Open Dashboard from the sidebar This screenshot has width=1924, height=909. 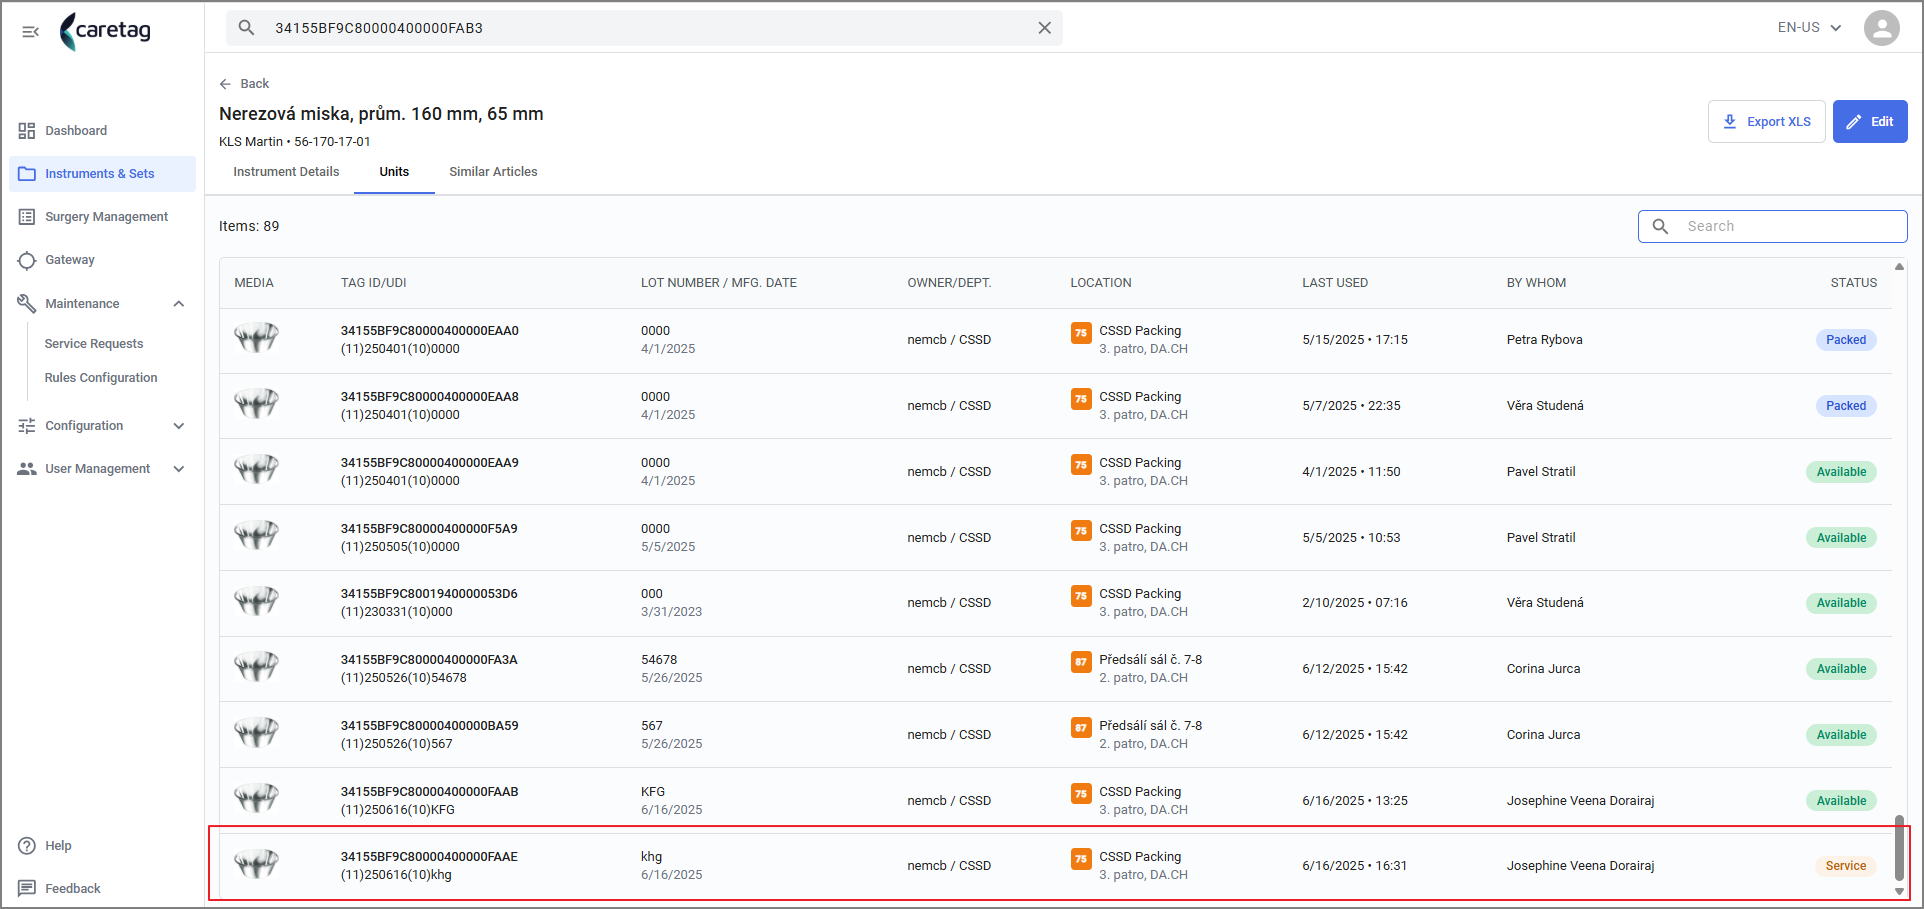tap(102, 131)
